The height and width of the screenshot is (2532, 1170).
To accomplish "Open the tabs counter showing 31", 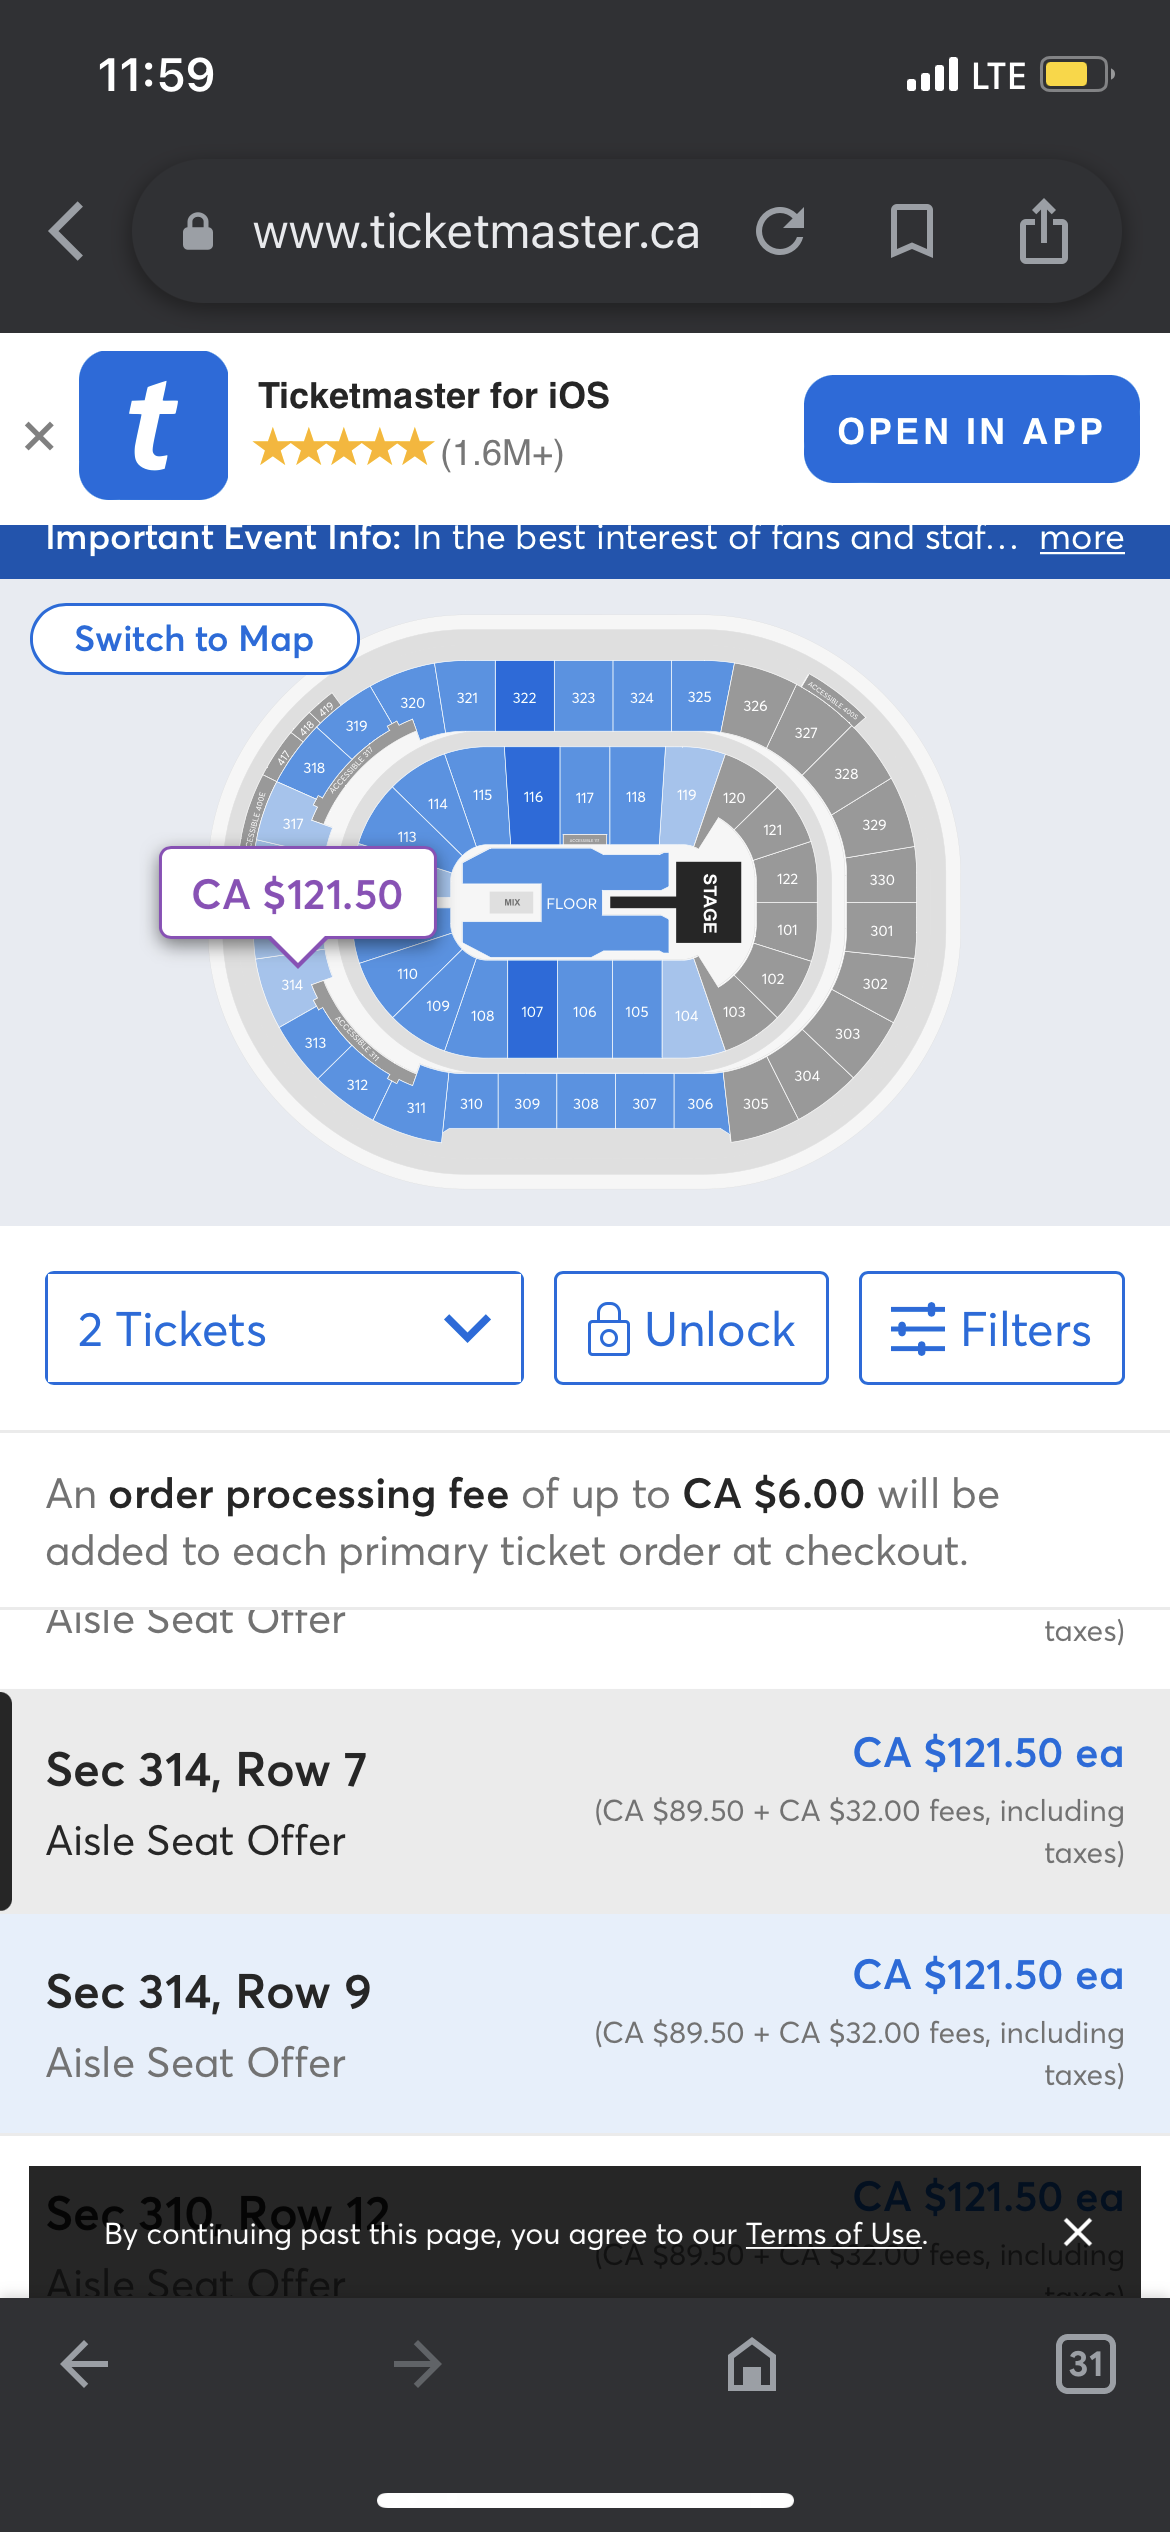I will (1085, 2364).
